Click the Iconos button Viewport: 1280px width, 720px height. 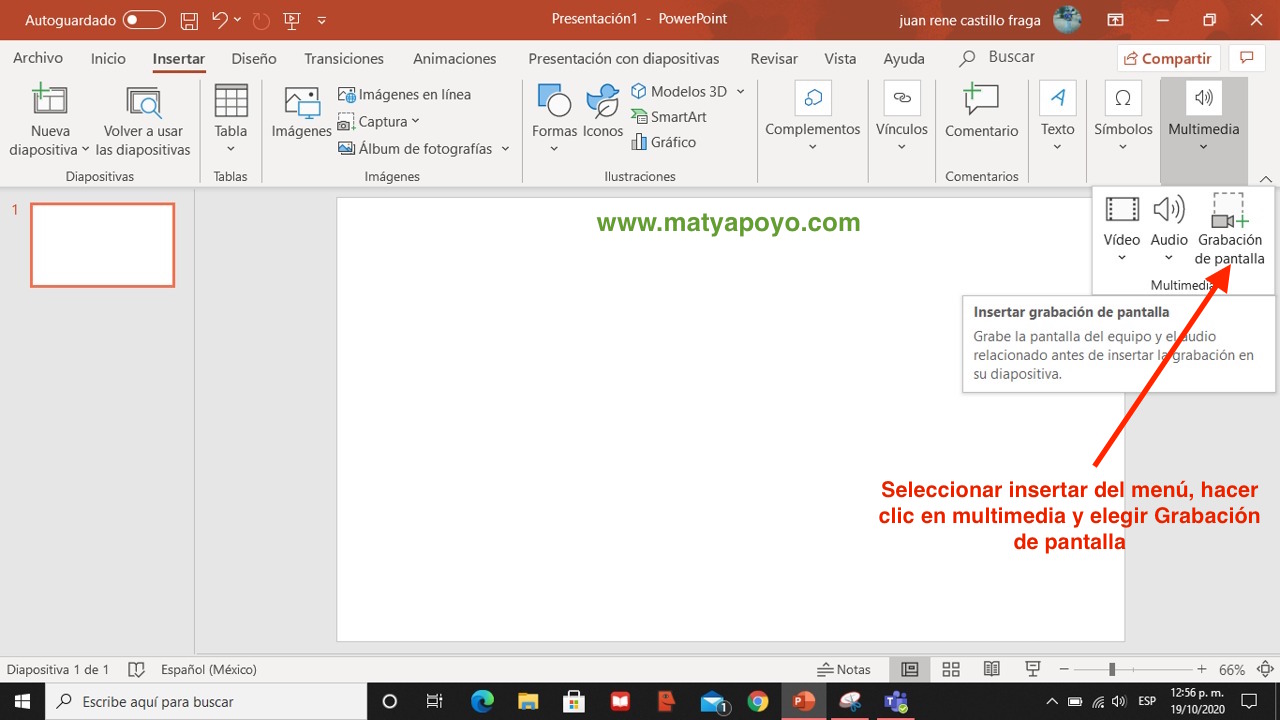(x=603, y=112)
